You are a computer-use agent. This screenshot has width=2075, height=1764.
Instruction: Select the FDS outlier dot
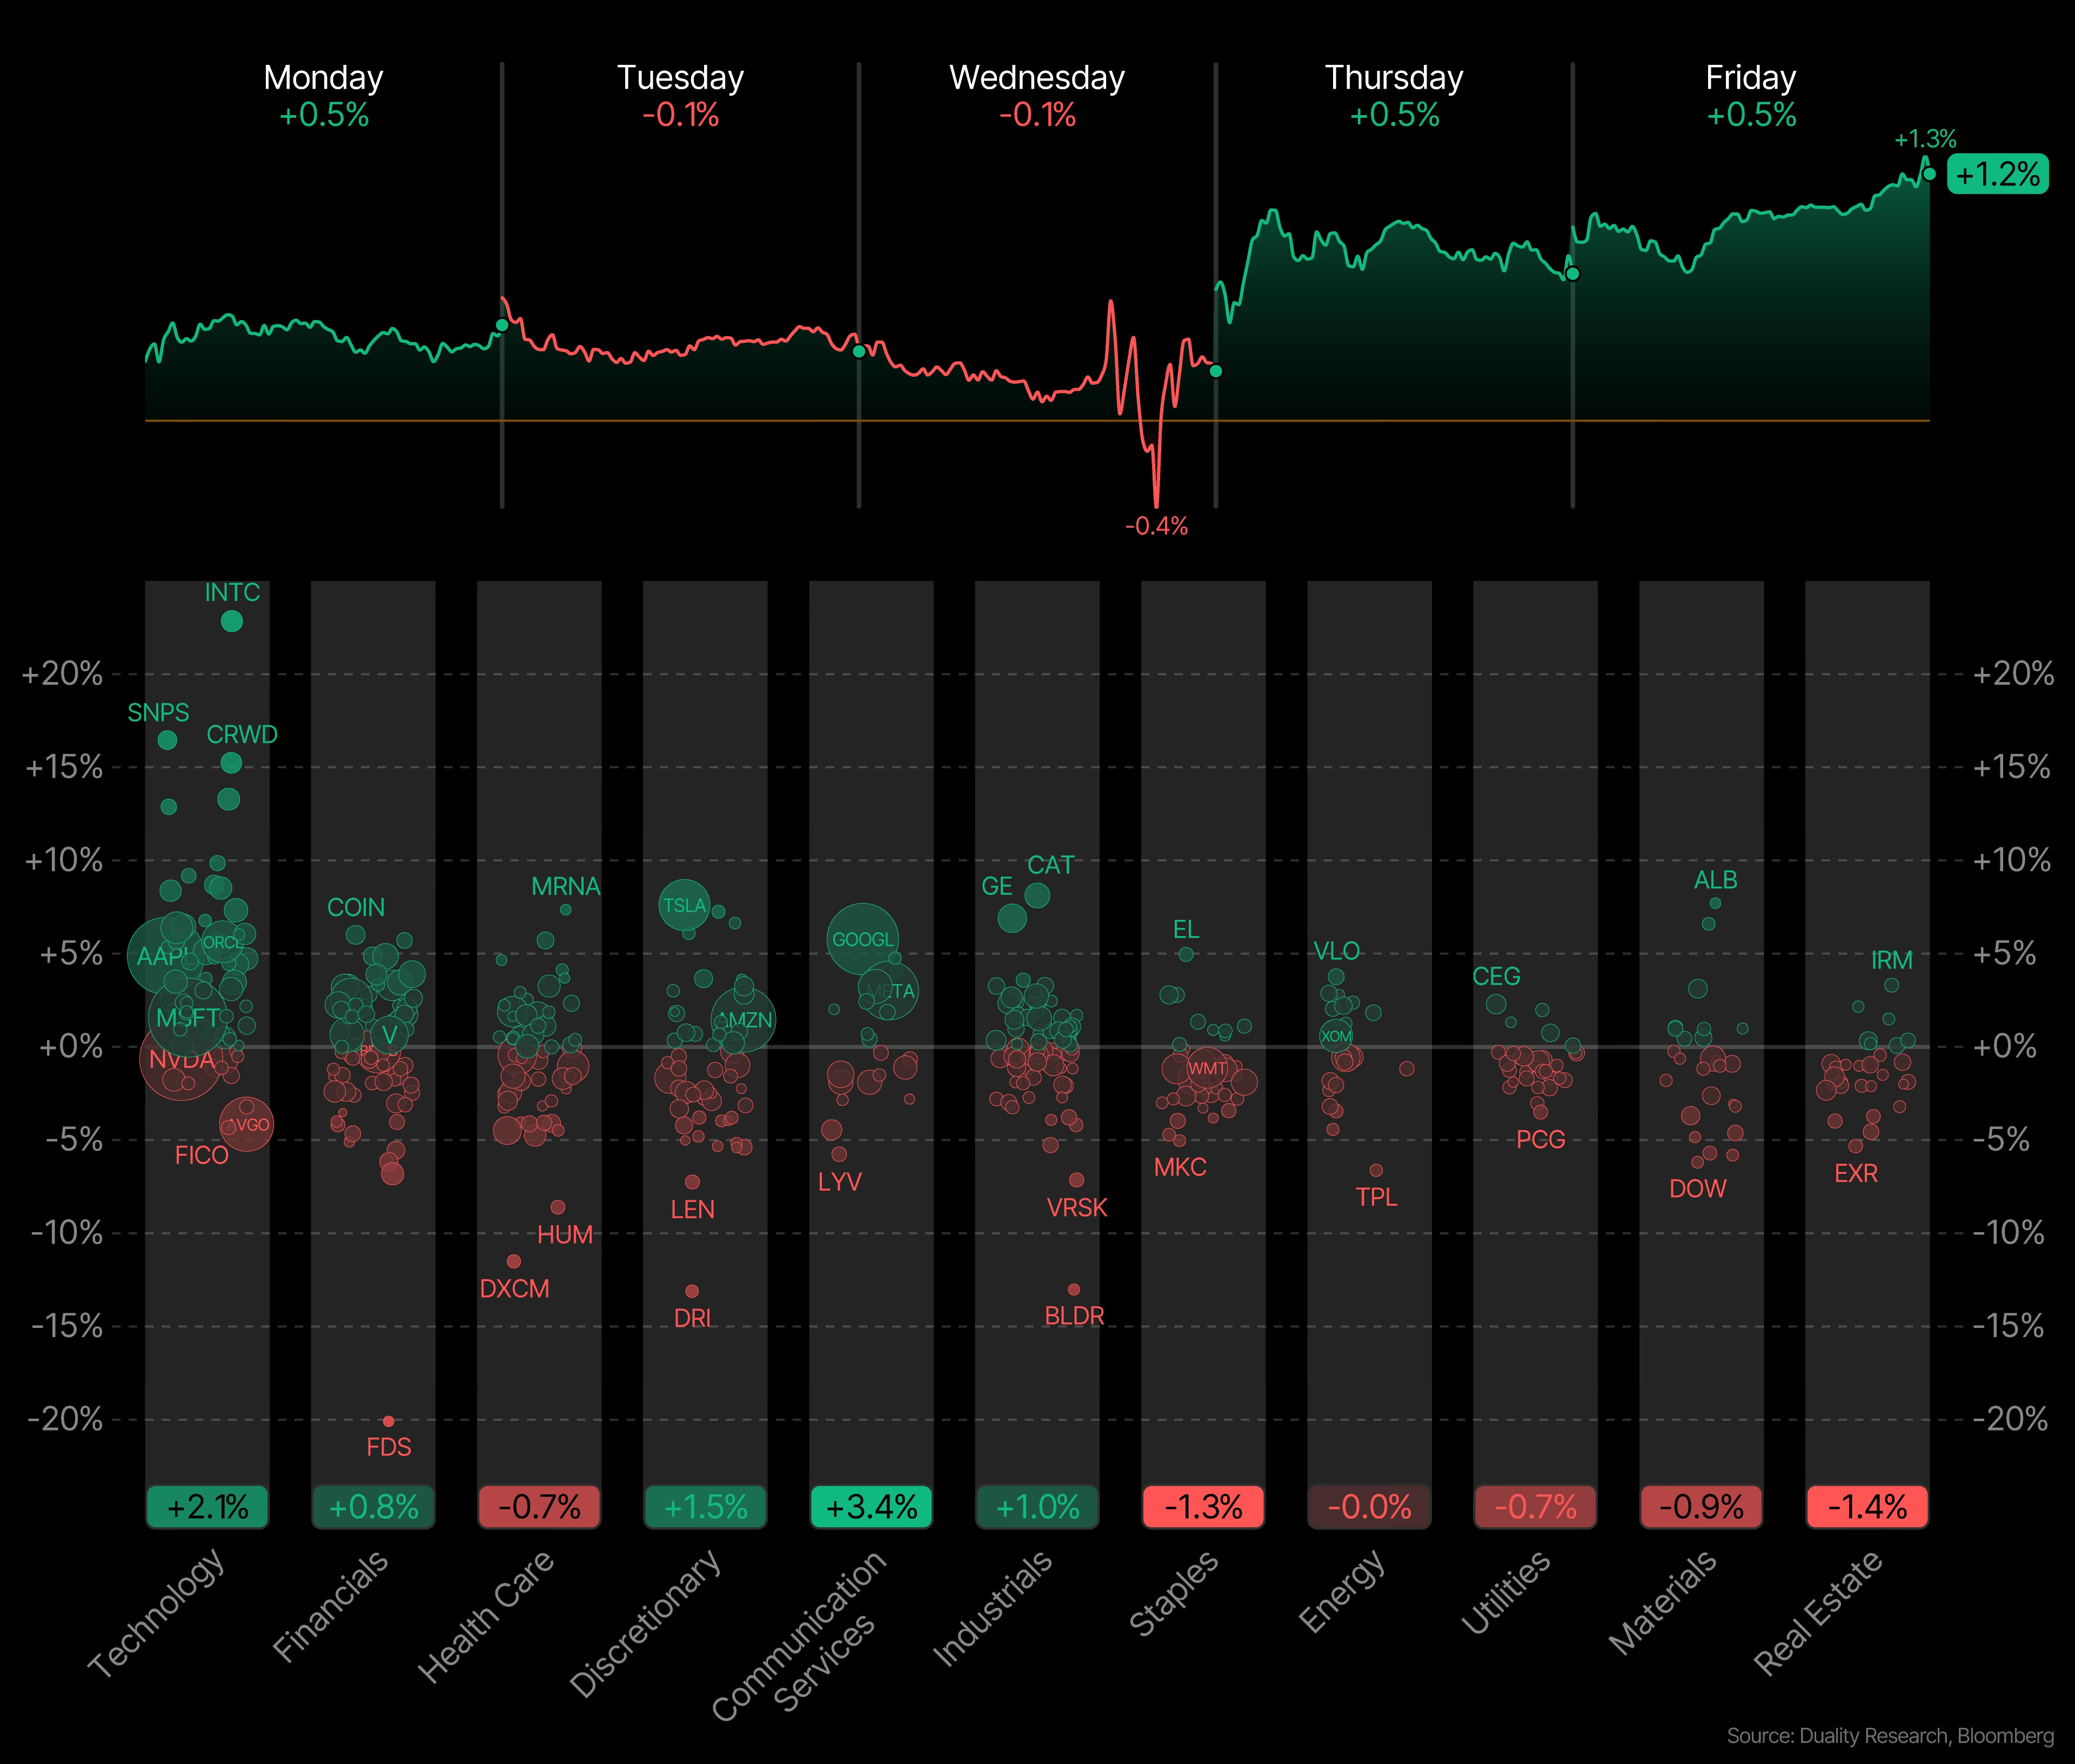tap(388, 1421)
